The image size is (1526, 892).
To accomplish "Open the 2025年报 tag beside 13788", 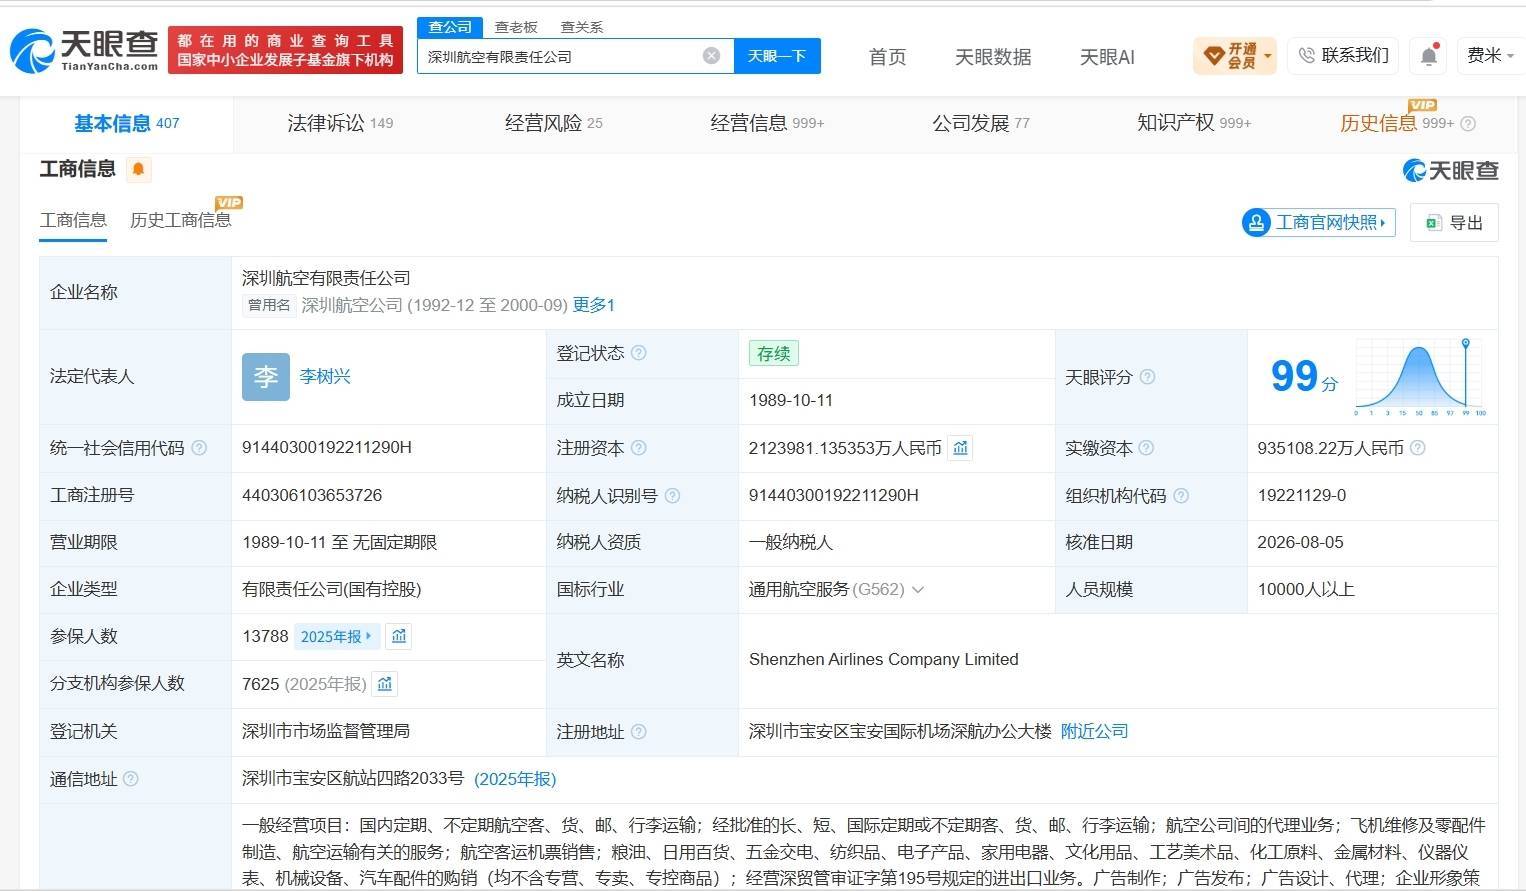I will [x=336, y=636].
